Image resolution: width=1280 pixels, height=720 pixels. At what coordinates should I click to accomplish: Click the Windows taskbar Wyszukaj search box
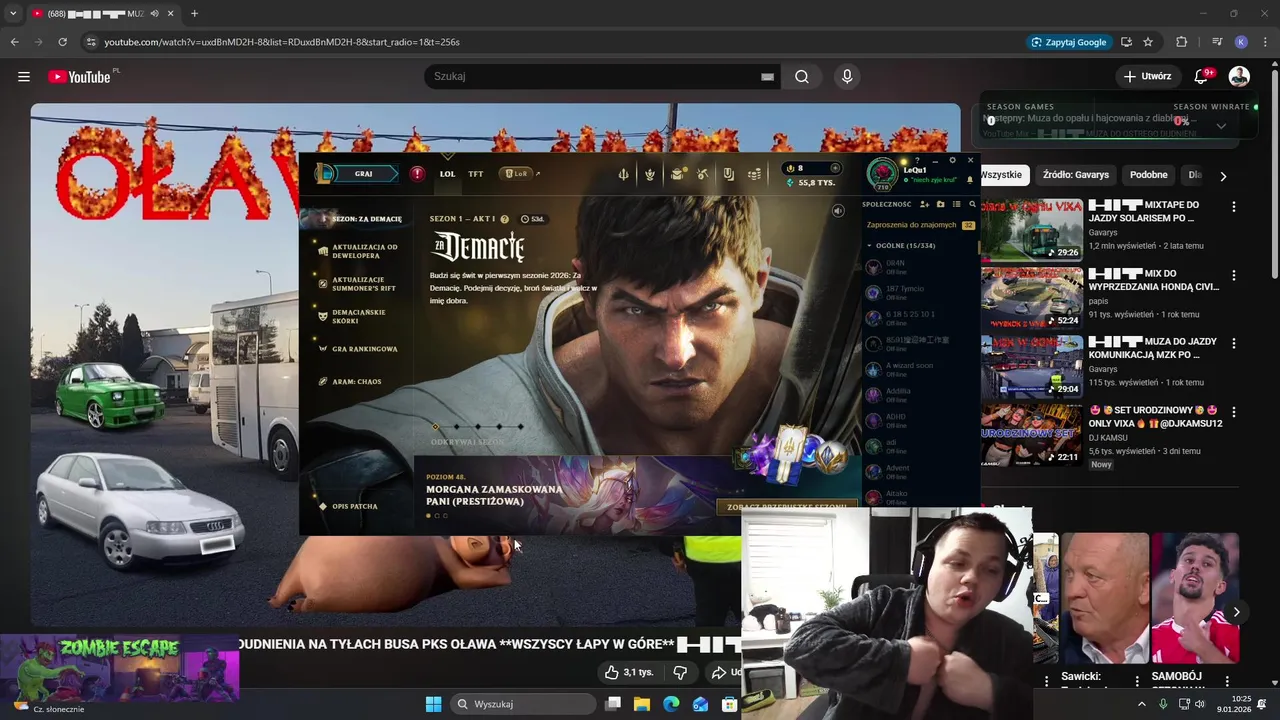coord(522,704)
